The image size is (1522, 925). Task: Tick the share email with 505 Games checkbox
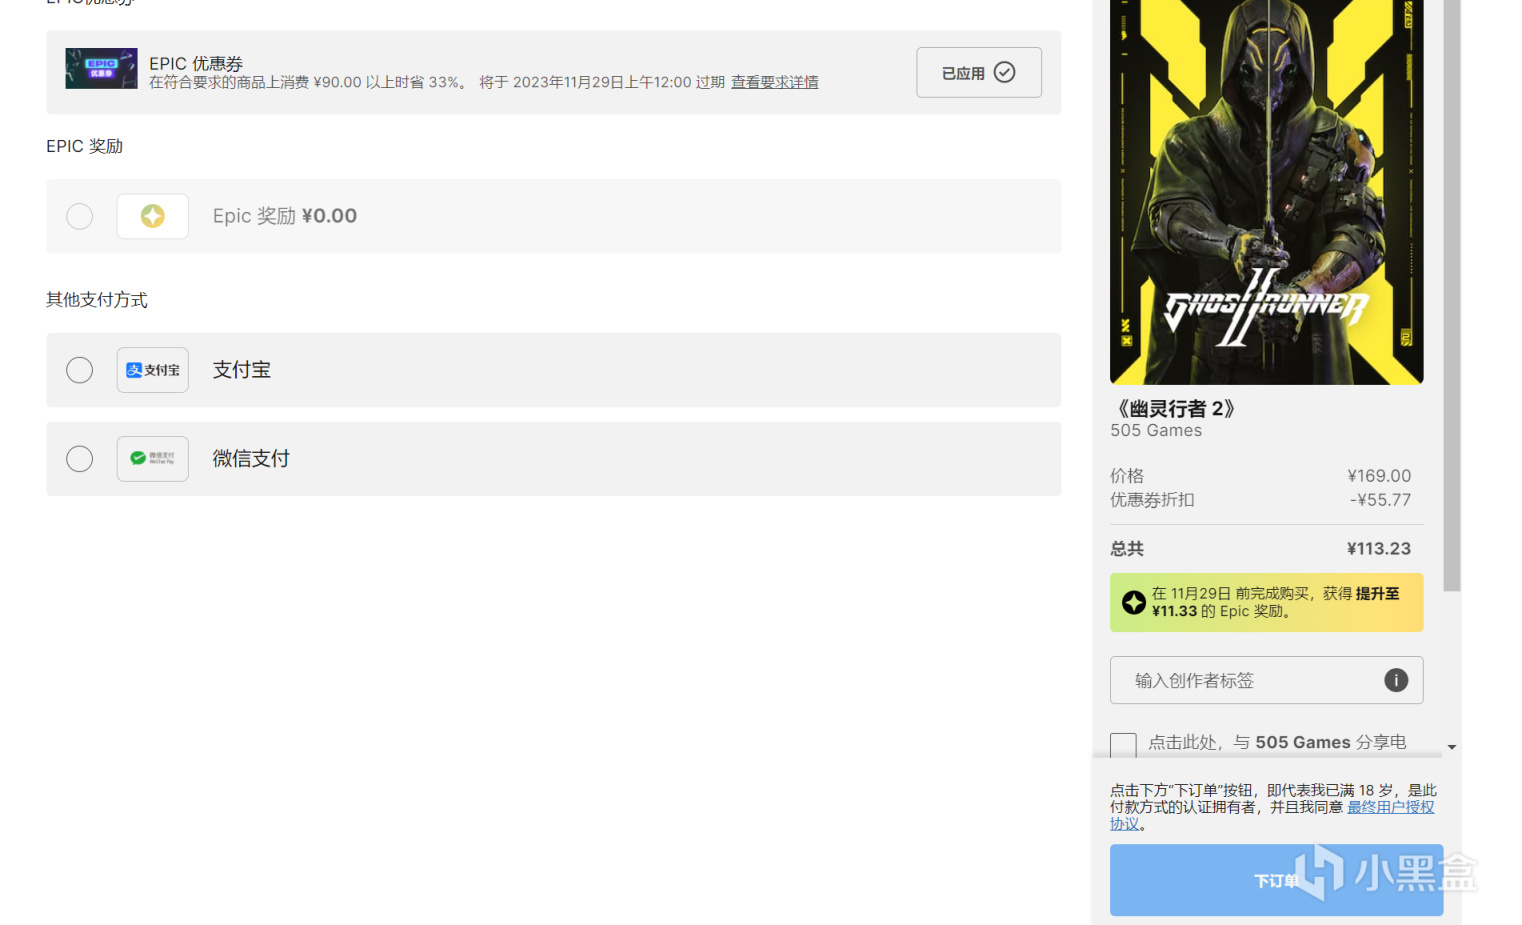1123,744
